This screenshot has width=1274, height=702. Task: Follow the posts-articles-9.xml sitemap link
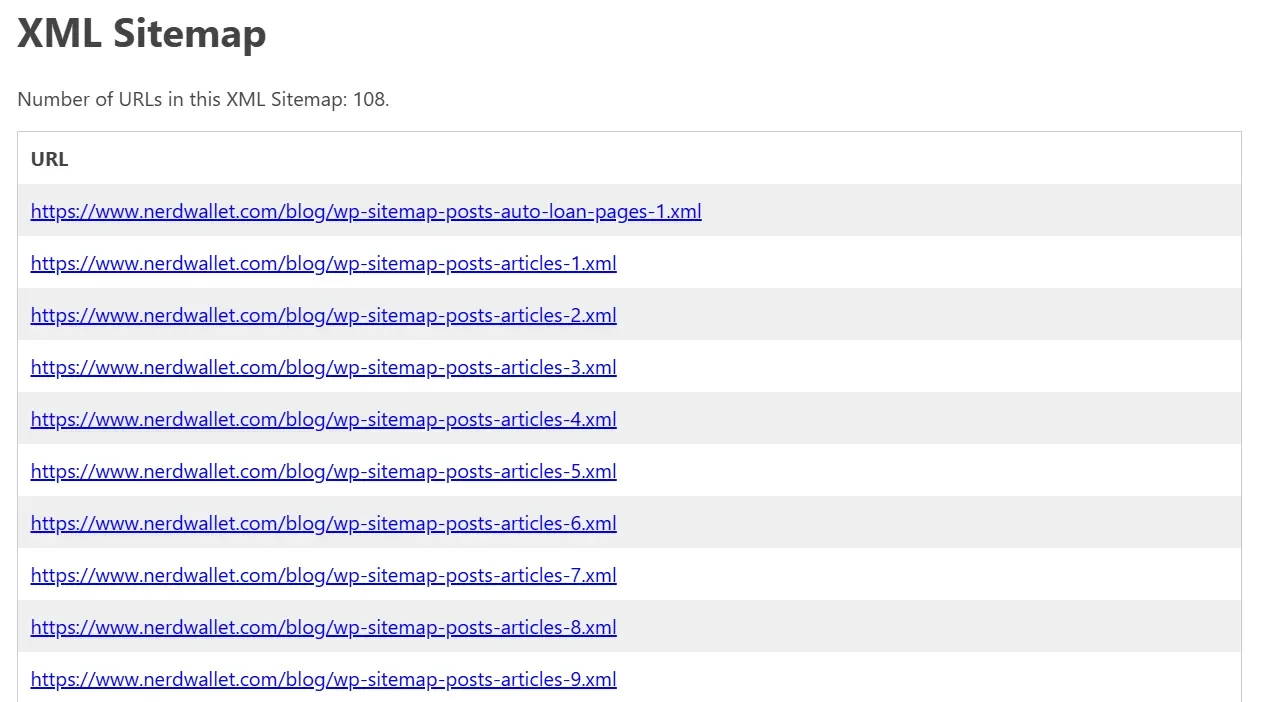[x=323, y=679]
